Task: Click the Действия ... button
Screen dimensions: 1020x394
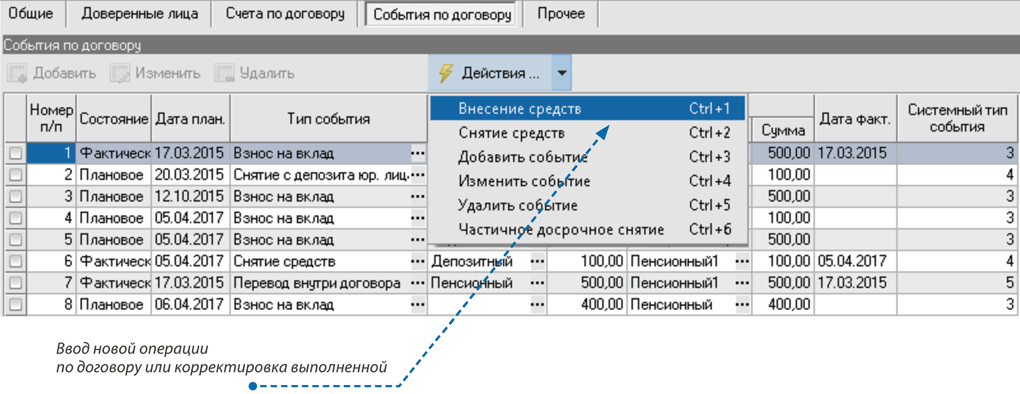Action: 490,73
